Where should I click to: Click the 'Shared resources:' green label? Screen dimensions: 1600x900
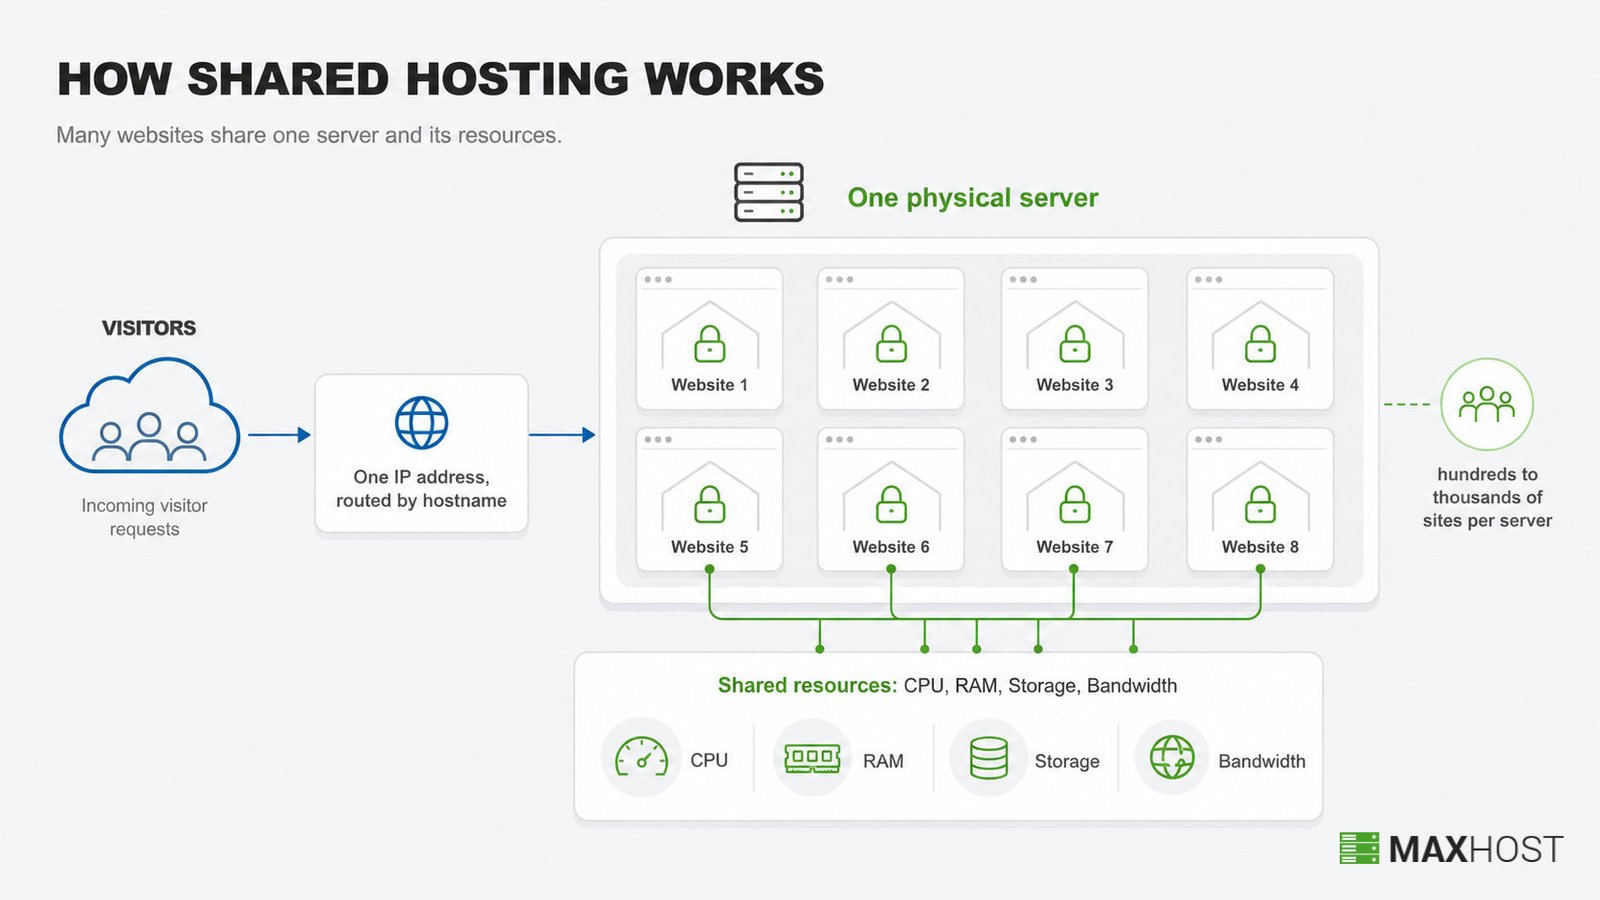807,686
